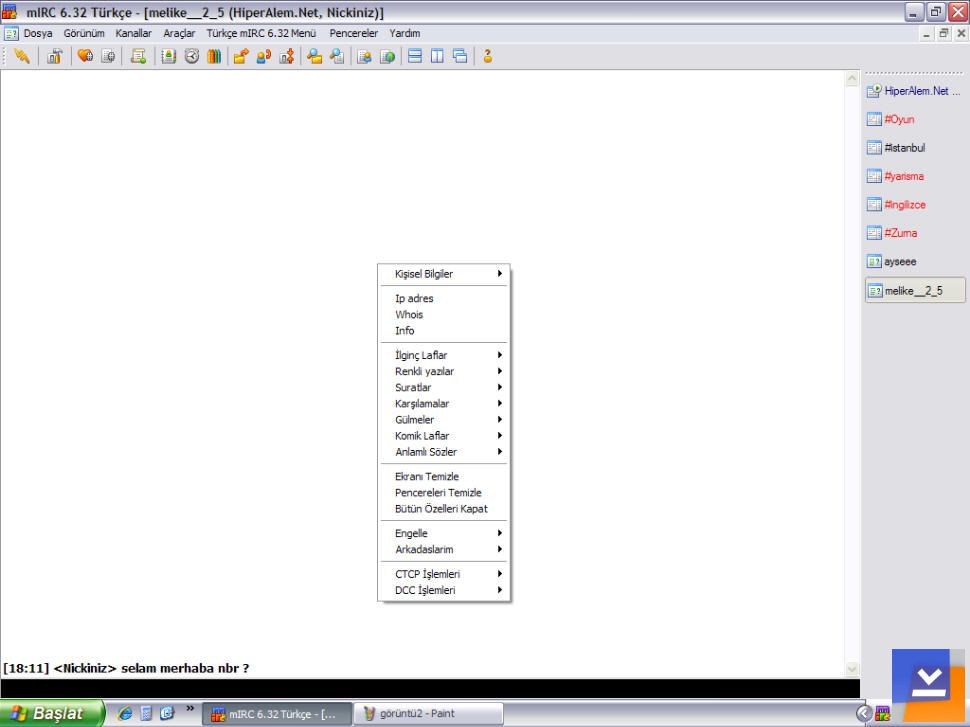Screen dimensions: 970x727
Task: Select Ekranı Temizle in context menu
Action: 444,476
